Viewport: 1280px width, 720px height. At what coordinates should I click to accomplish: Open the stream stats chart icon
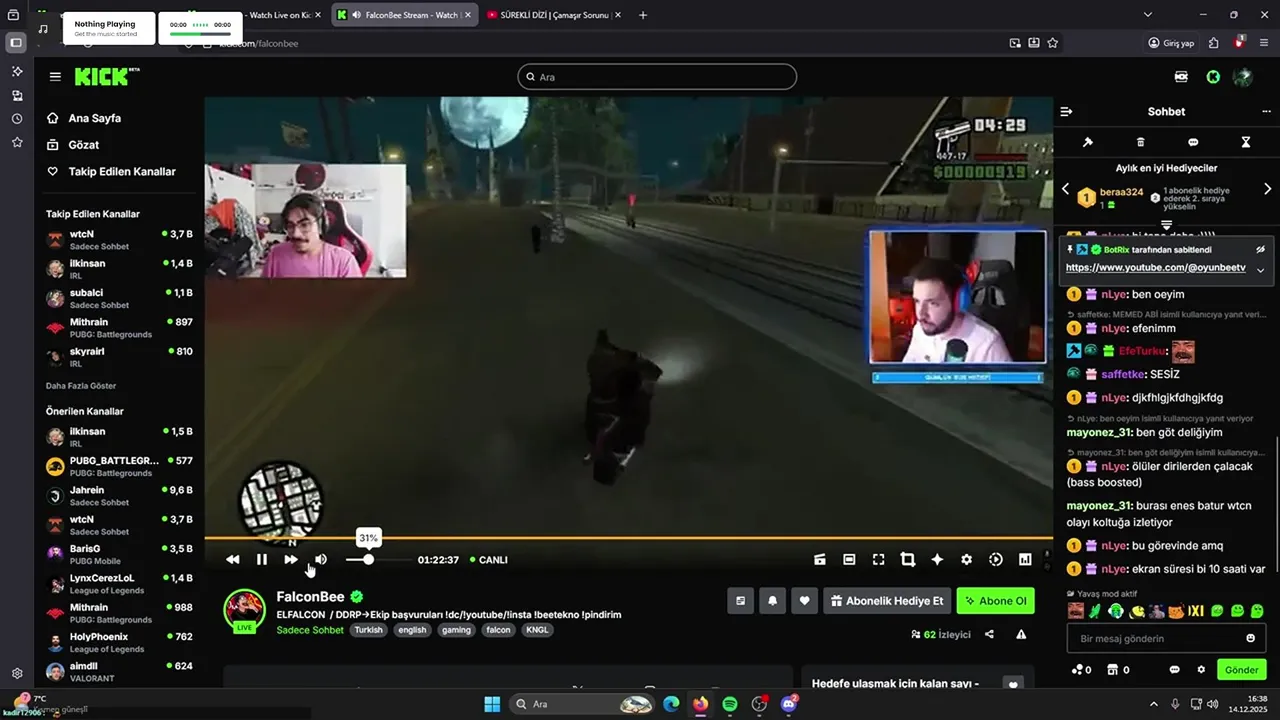pyautogui.click(x=1025, y=560)
